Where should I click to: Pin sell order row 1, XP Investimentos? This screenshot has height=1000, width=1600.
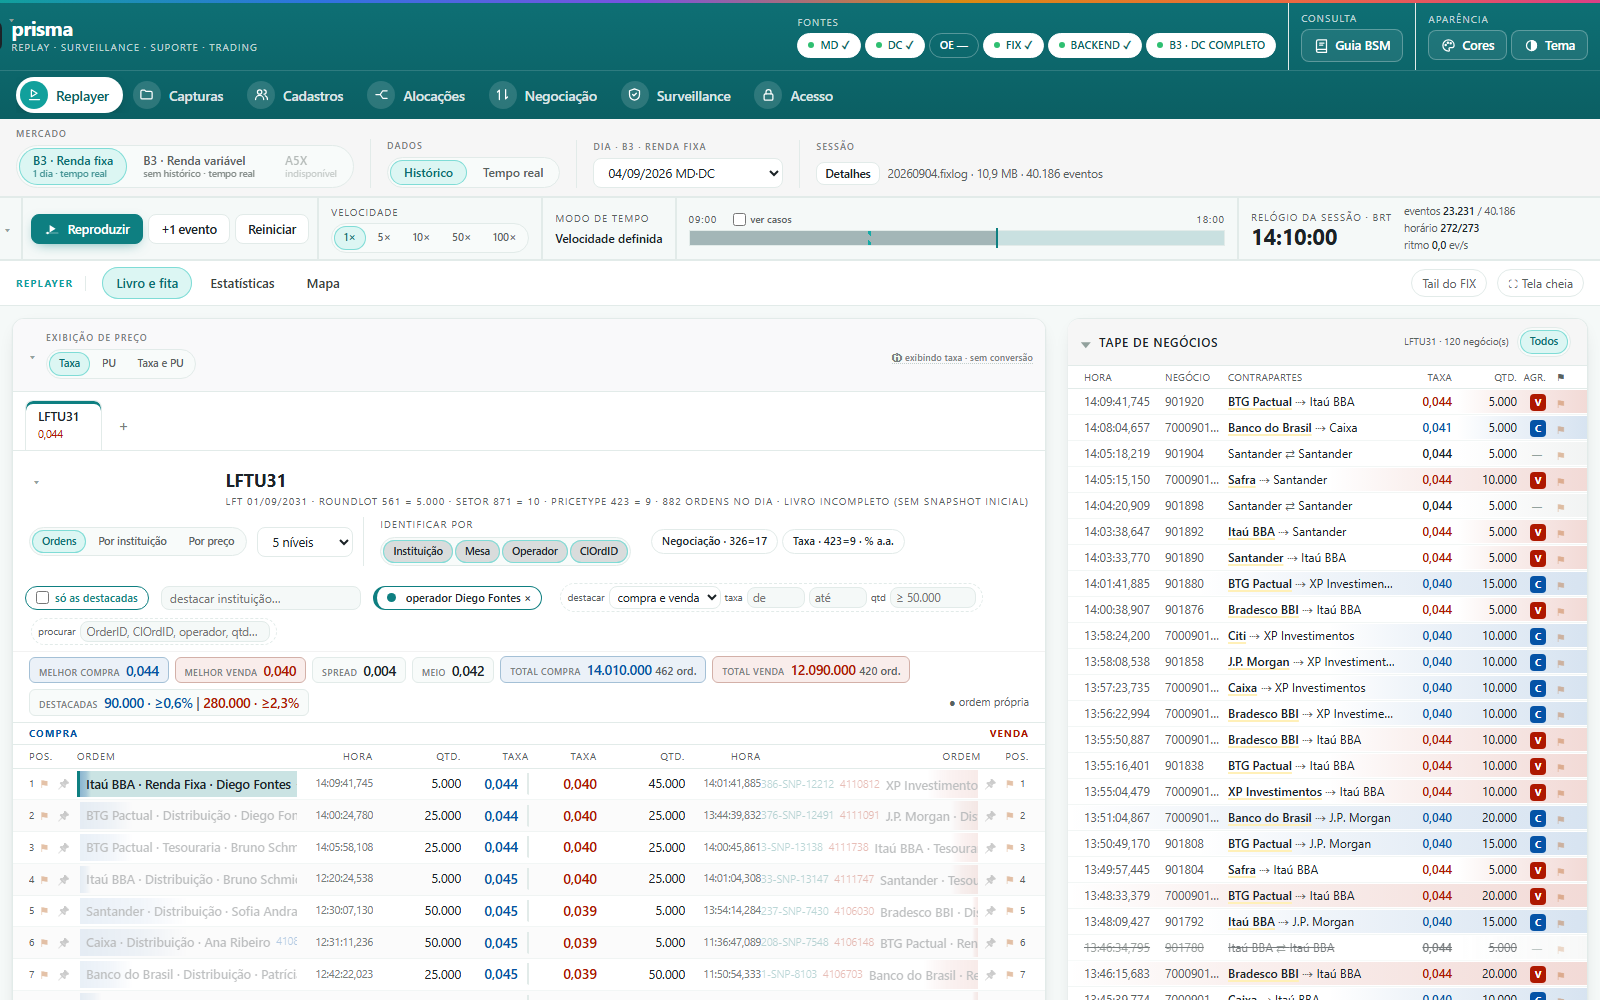pyautogui.click(x=991, y=784)
